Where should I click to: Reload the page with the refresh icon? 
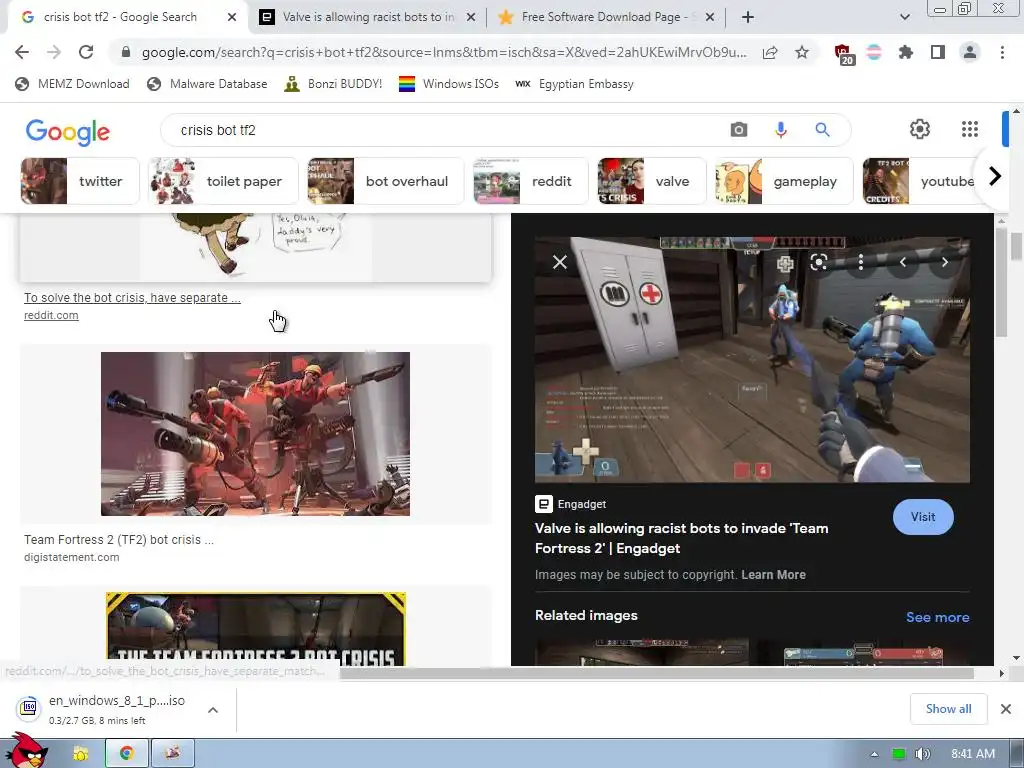pos(86,52)
